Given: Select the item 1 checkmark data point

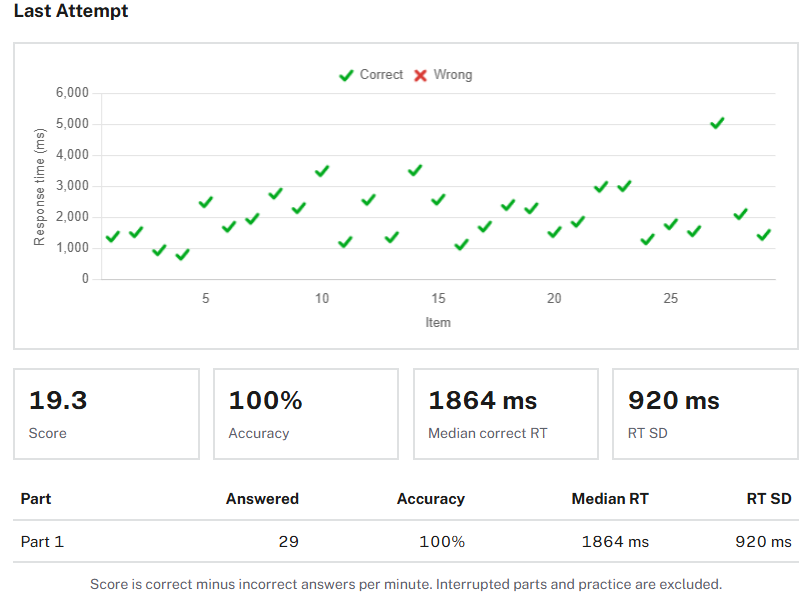Looking at the screenshot, I should [113, 236].
